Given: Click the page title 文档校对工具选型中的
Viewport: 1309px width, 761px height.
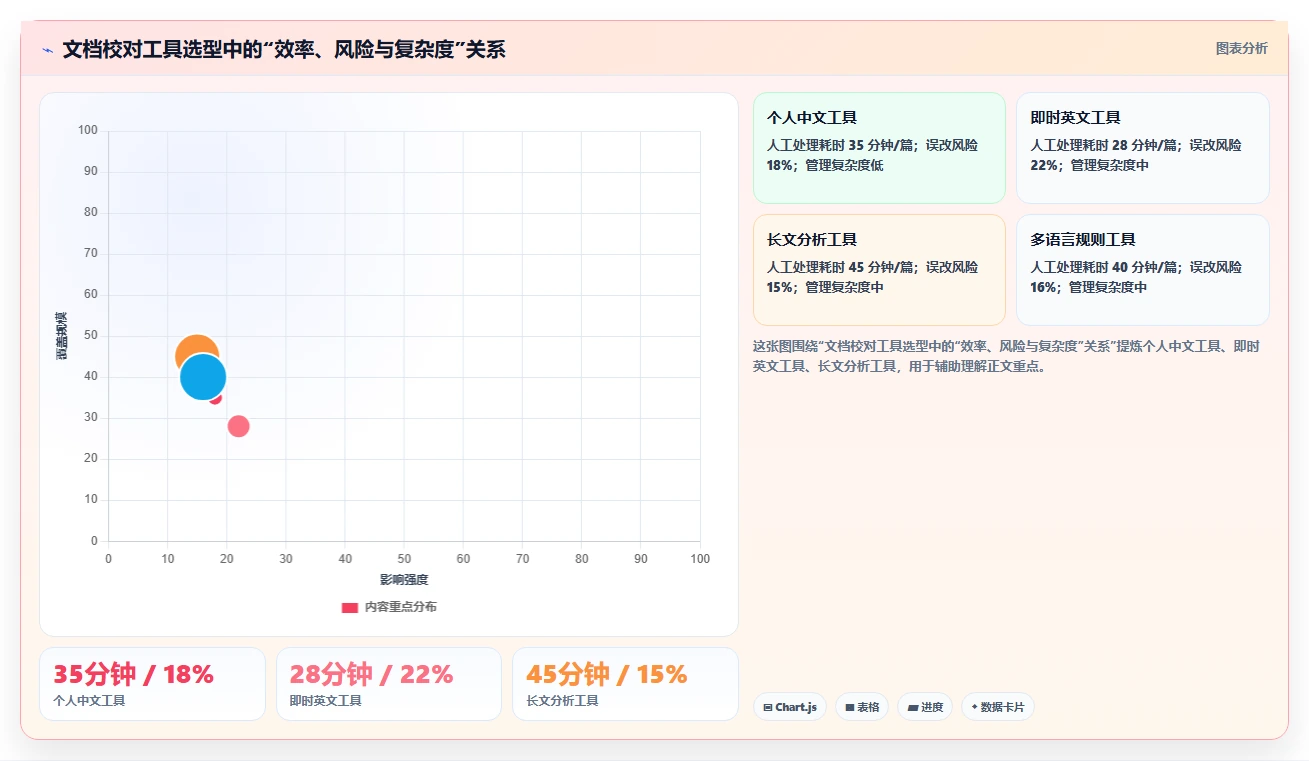Looking at the screenshot, I should tap(284, 50).
